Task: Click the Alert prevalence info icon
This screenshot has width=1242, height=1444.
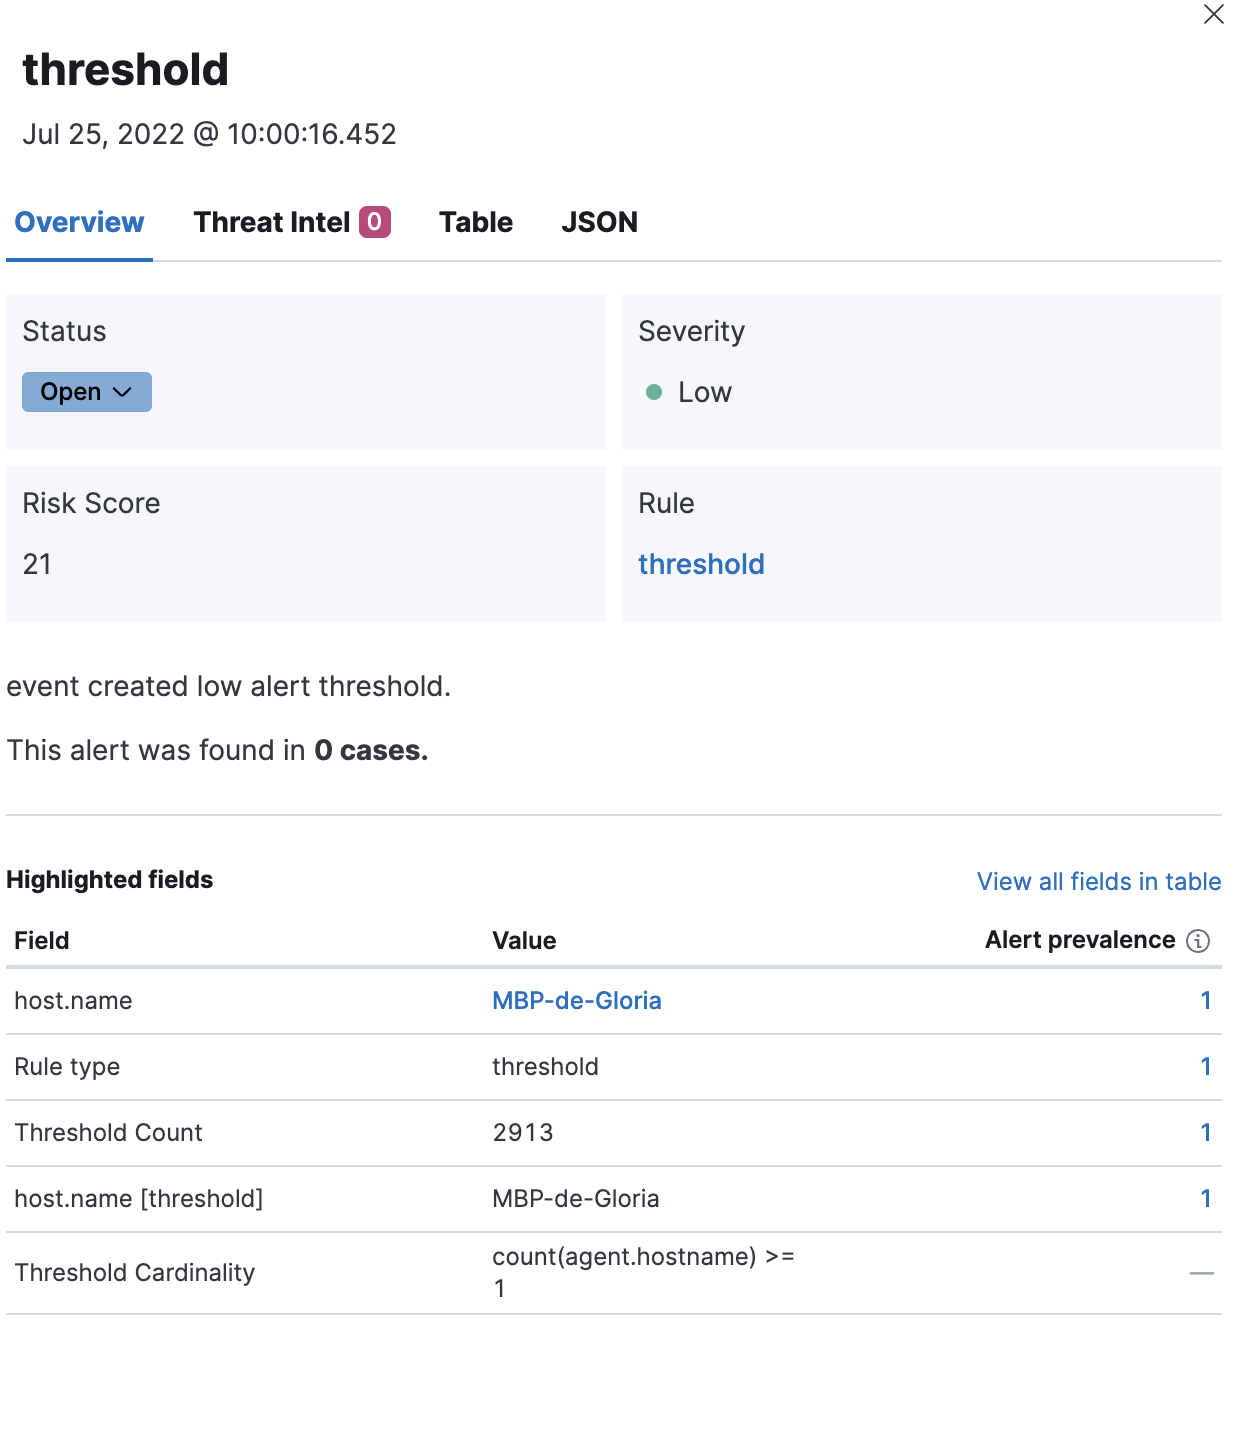Action: point(1197,940)
